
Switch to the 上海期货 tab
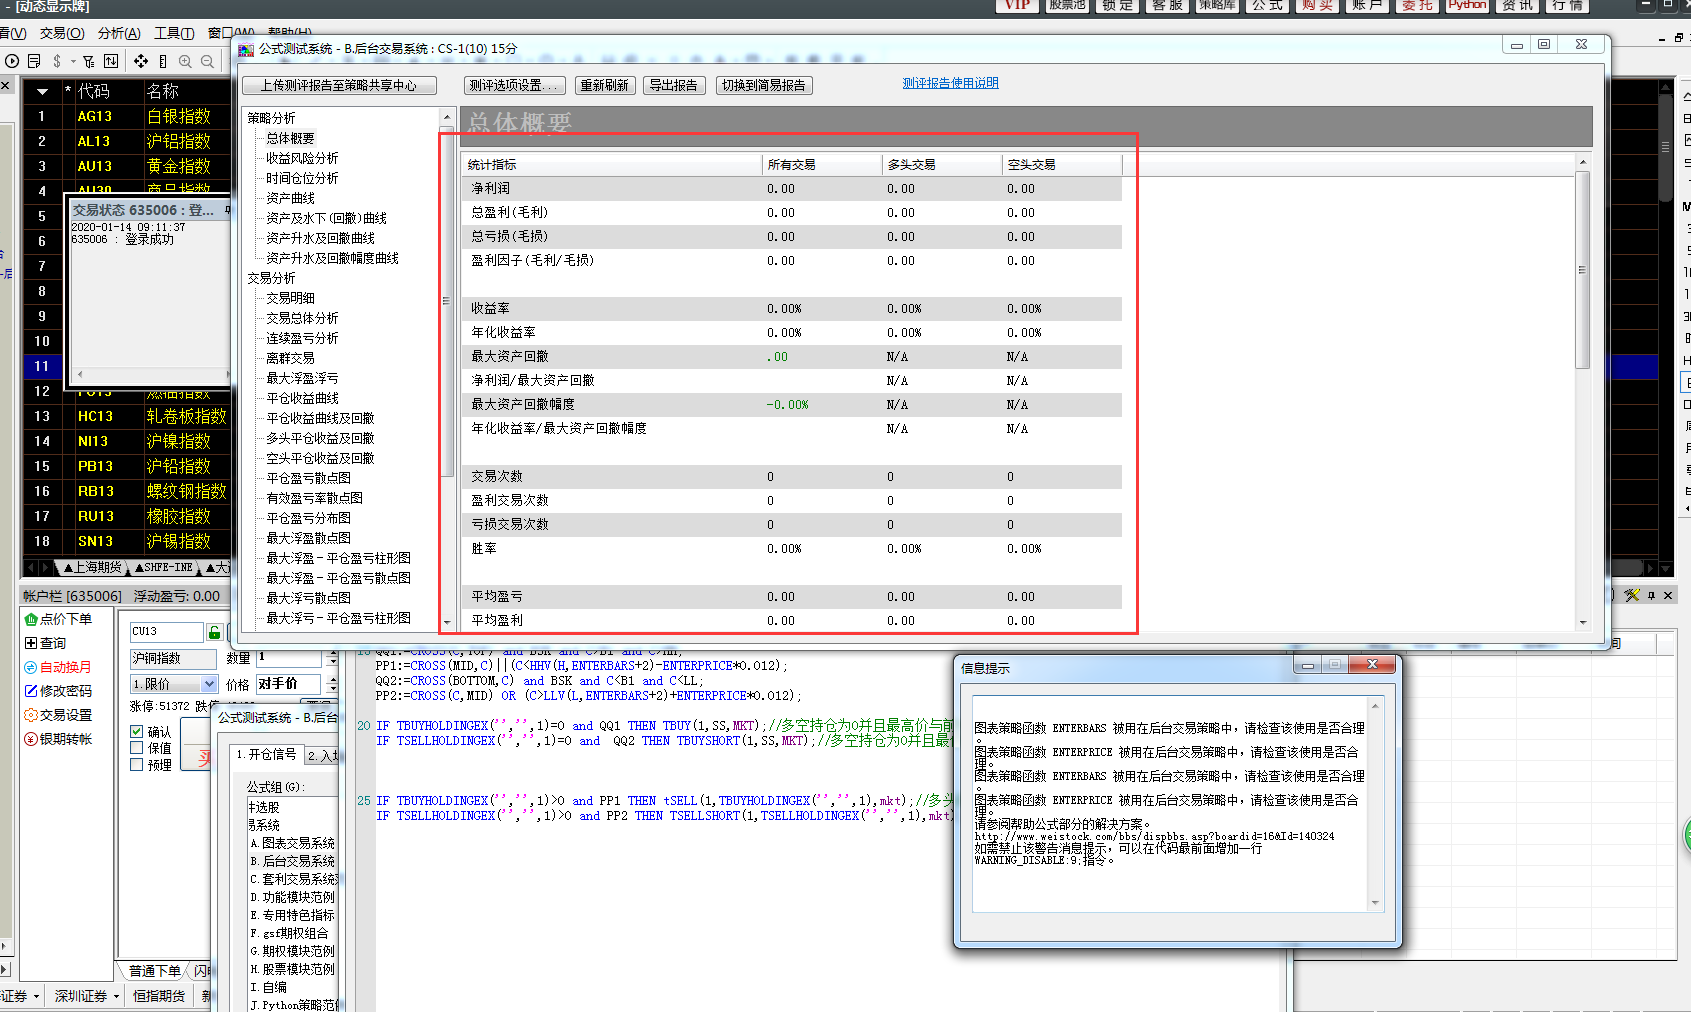tap(93, 567)
